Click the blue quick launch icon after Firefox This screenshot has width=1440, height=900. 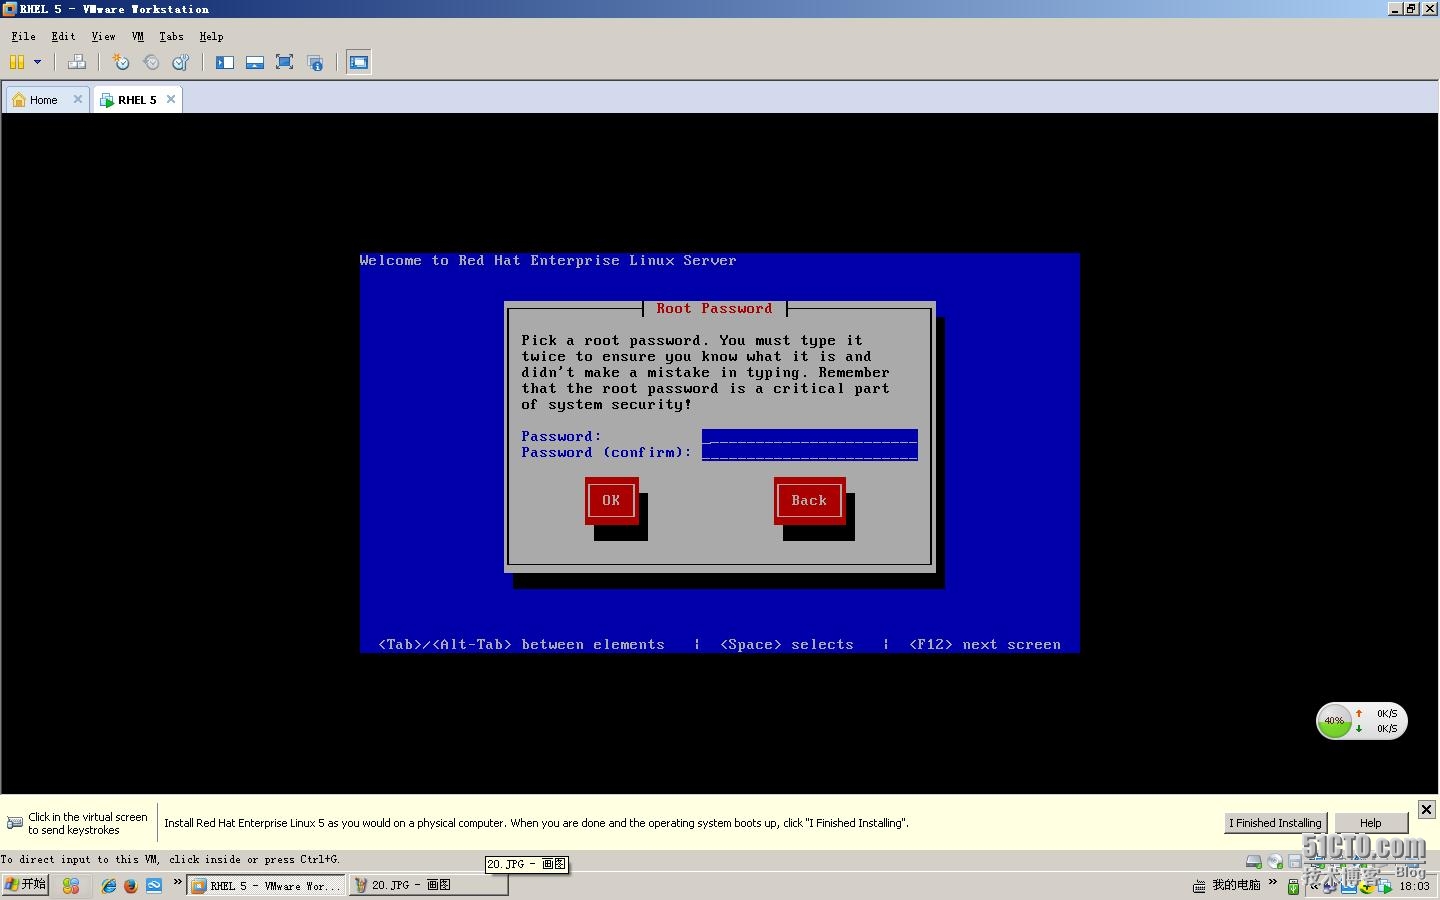(154, 886)
